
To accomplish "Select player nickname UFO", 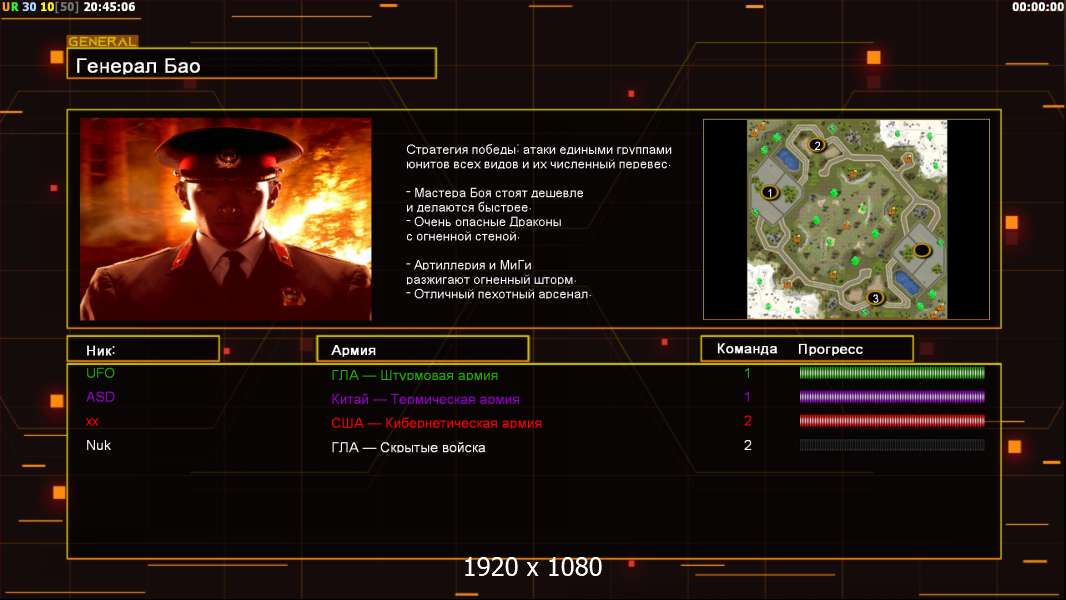I will (x=100, y=373).
